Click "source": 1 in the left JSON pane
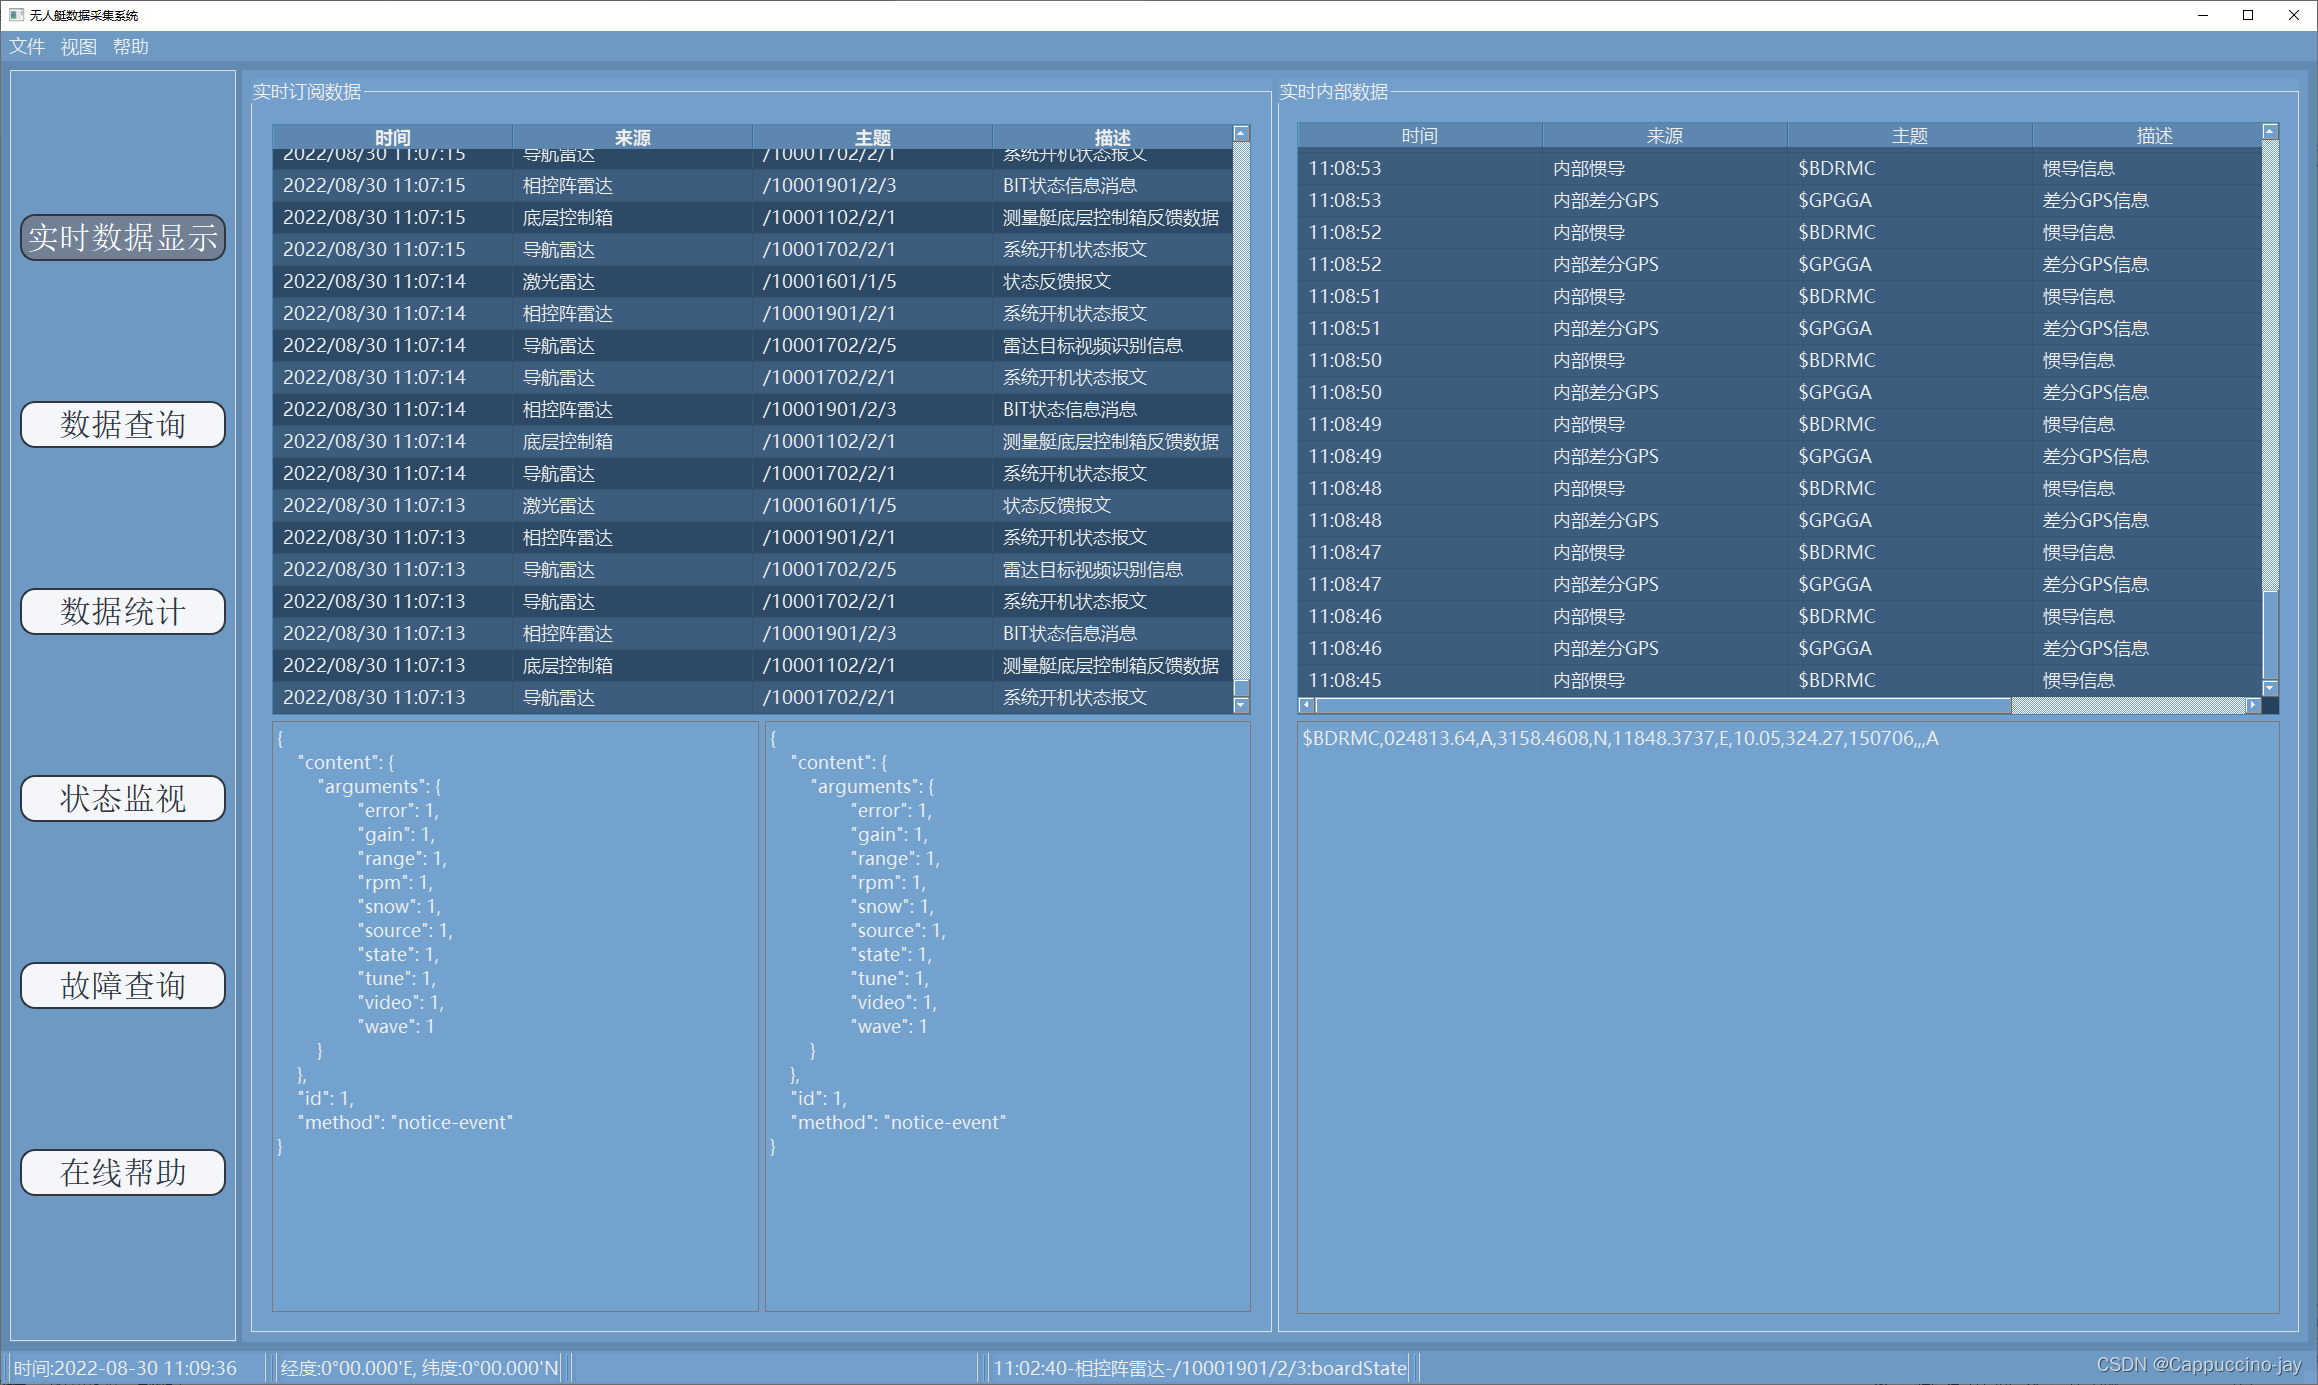The width and height of the screenshot is (2318, 1385). pos(405,931)
